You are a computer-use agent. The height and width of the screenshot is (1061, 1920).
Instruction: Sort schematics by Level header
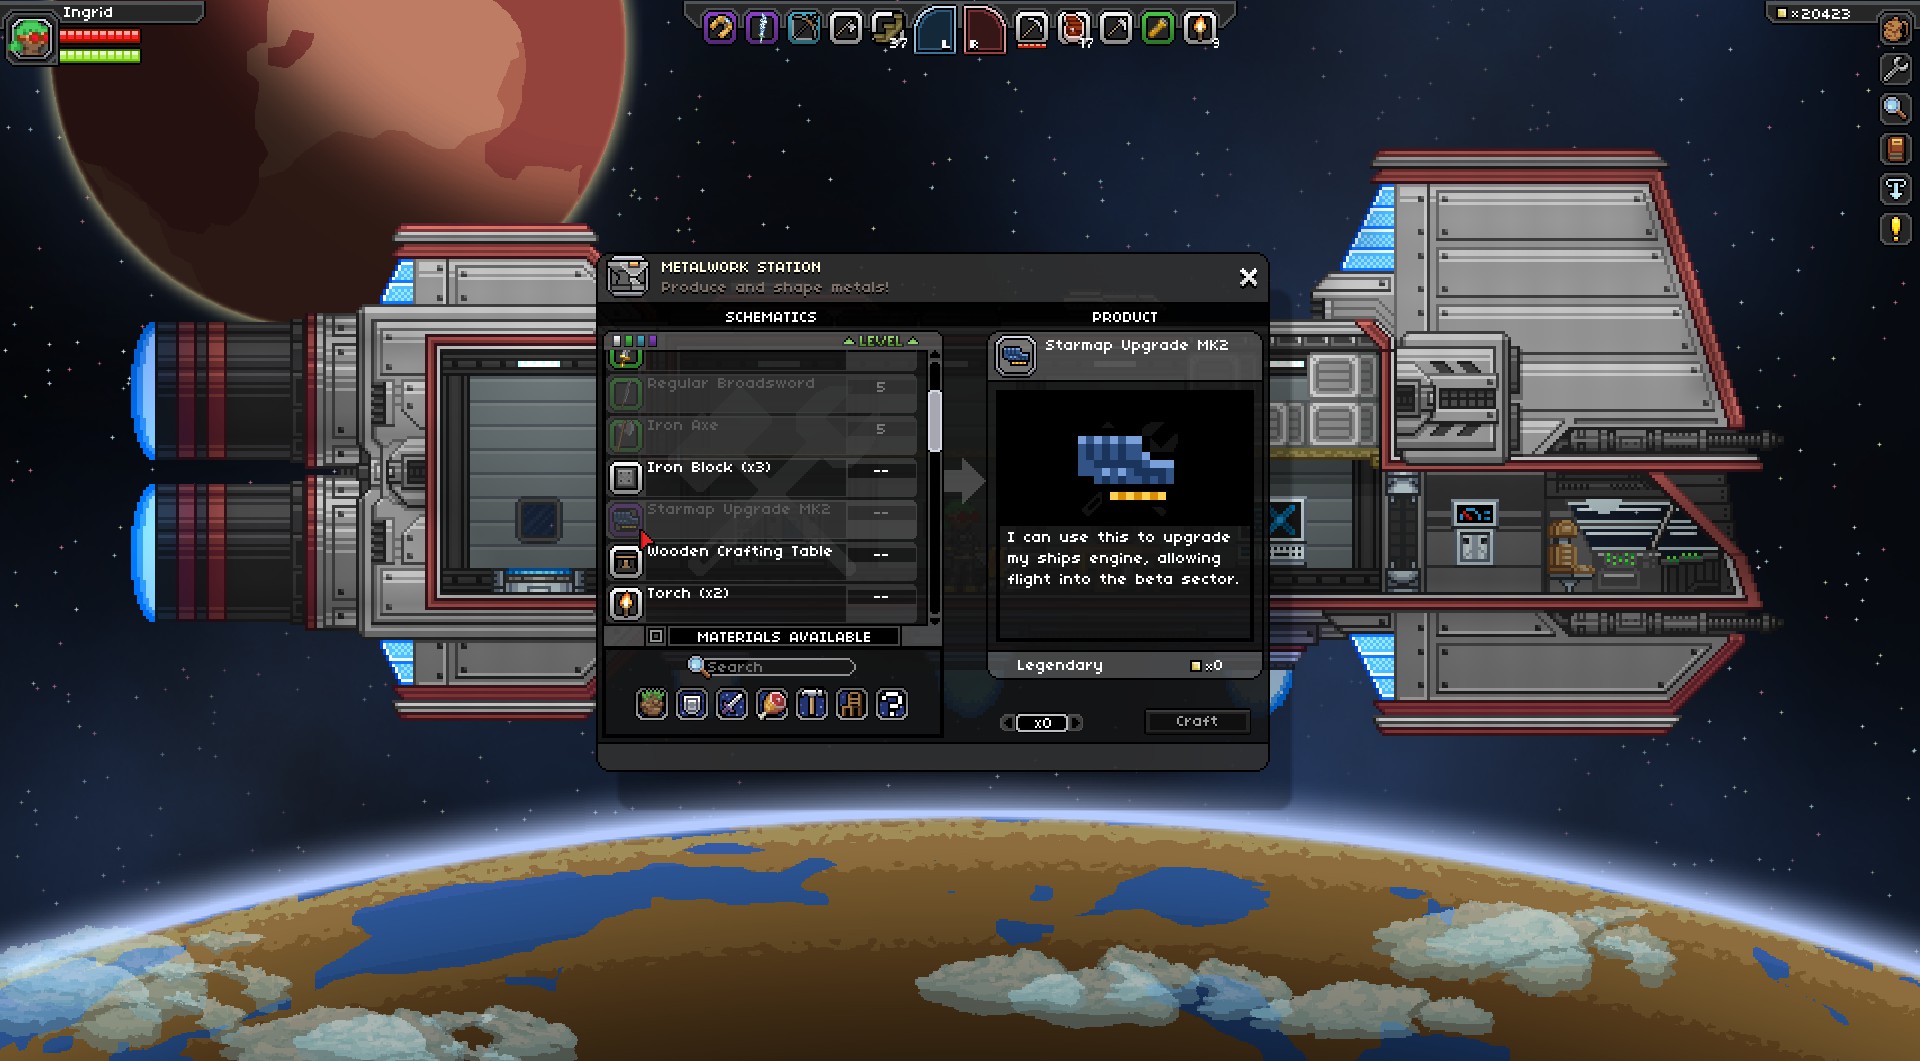(880, 341)
